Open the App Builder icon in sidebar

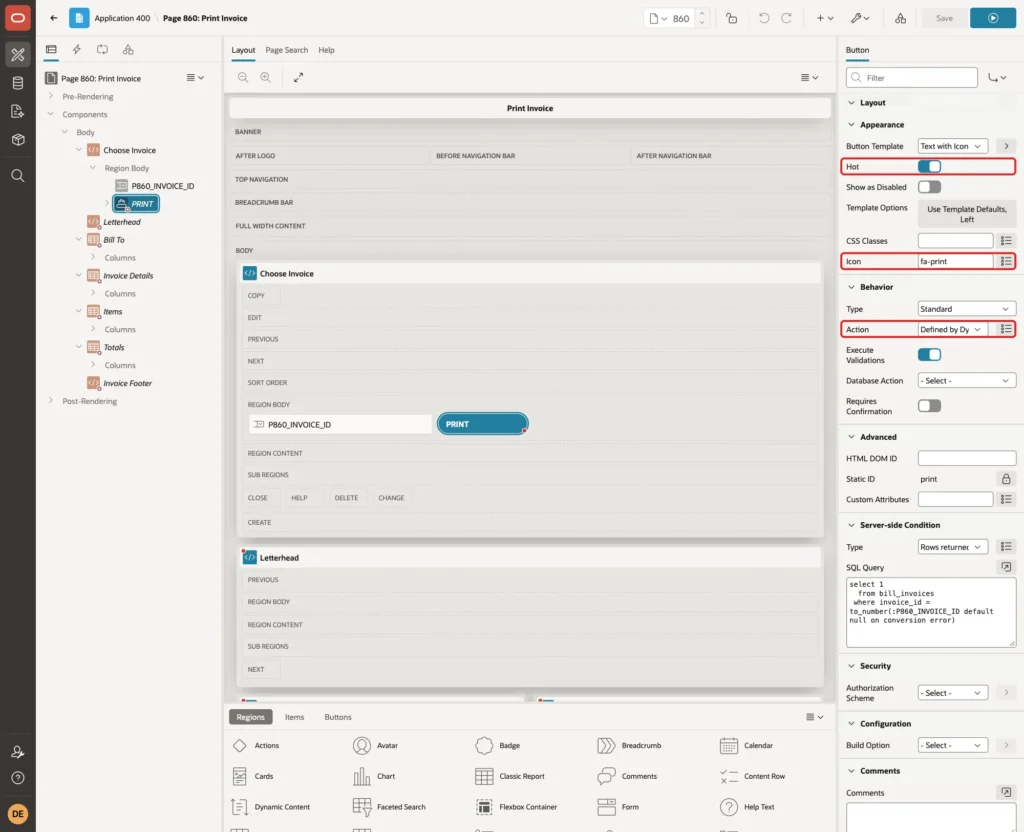click(18, 55)
